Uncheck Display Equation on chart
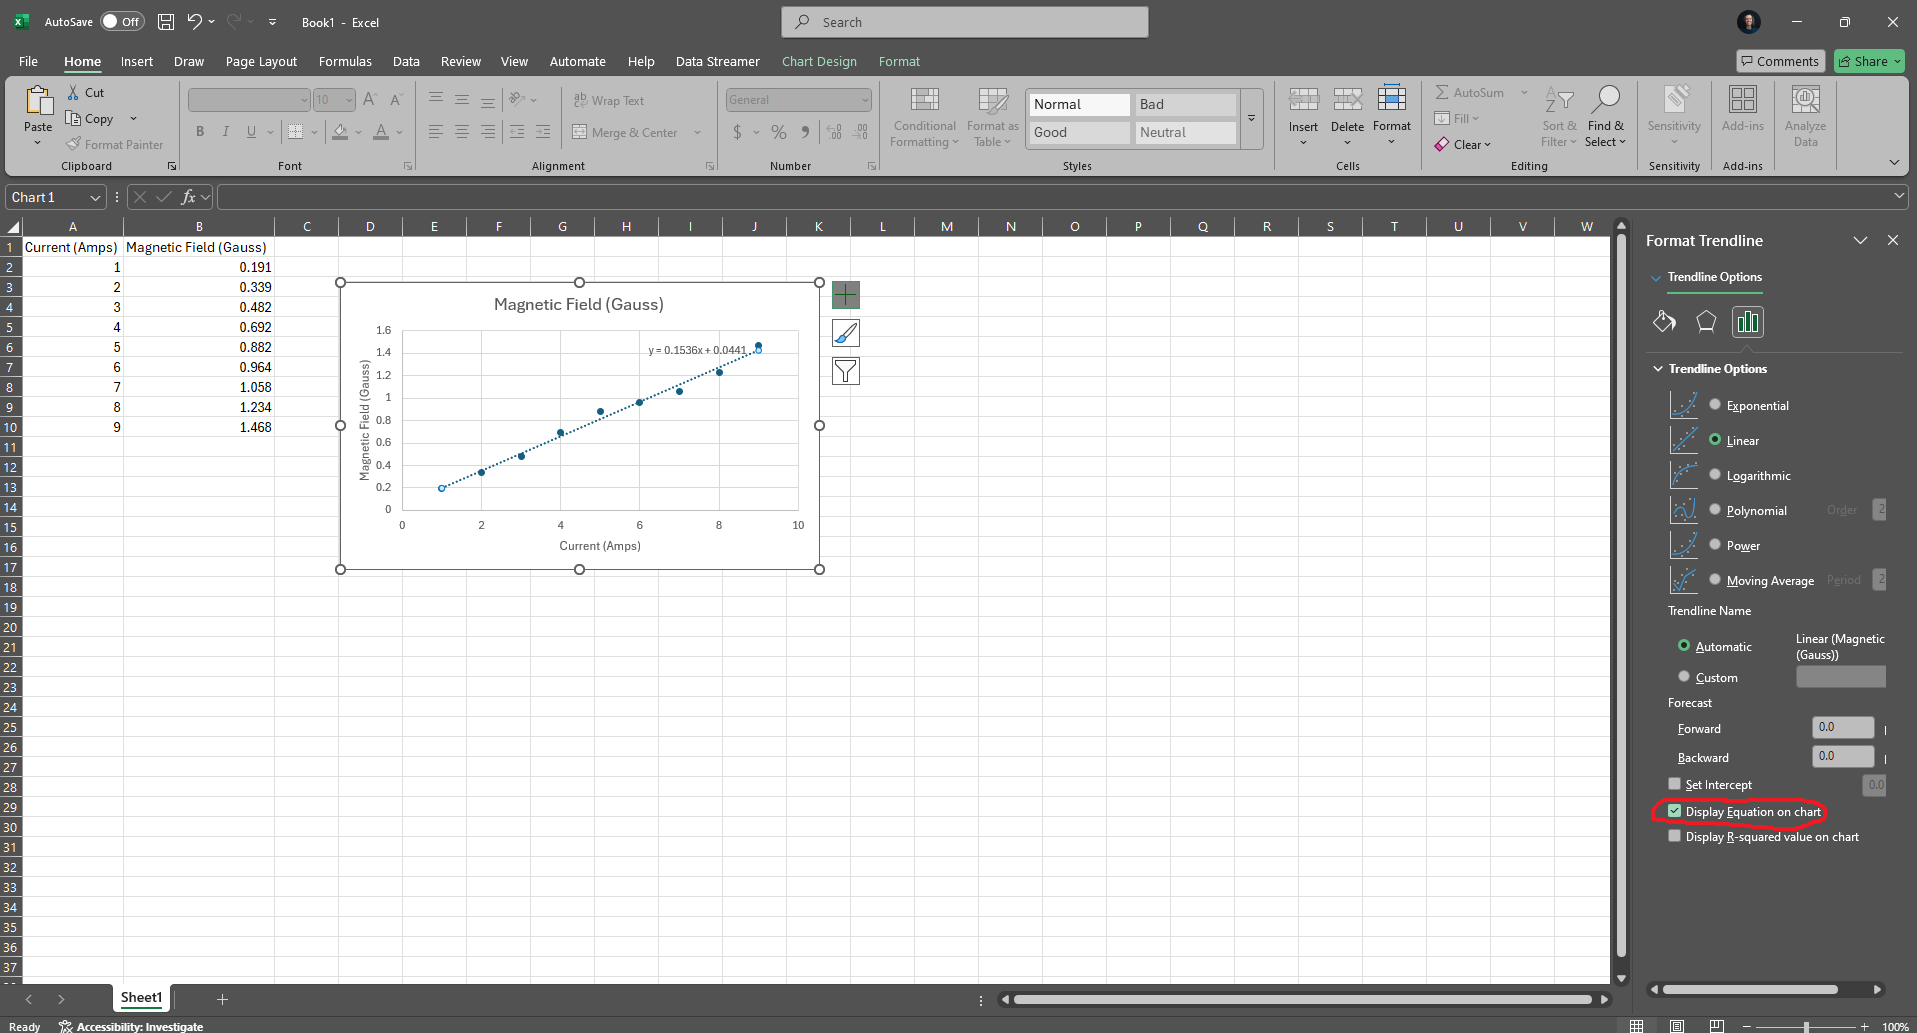Image resolution: width=1917 pixels, height=1033 pixels. (x=1675, y=810)
